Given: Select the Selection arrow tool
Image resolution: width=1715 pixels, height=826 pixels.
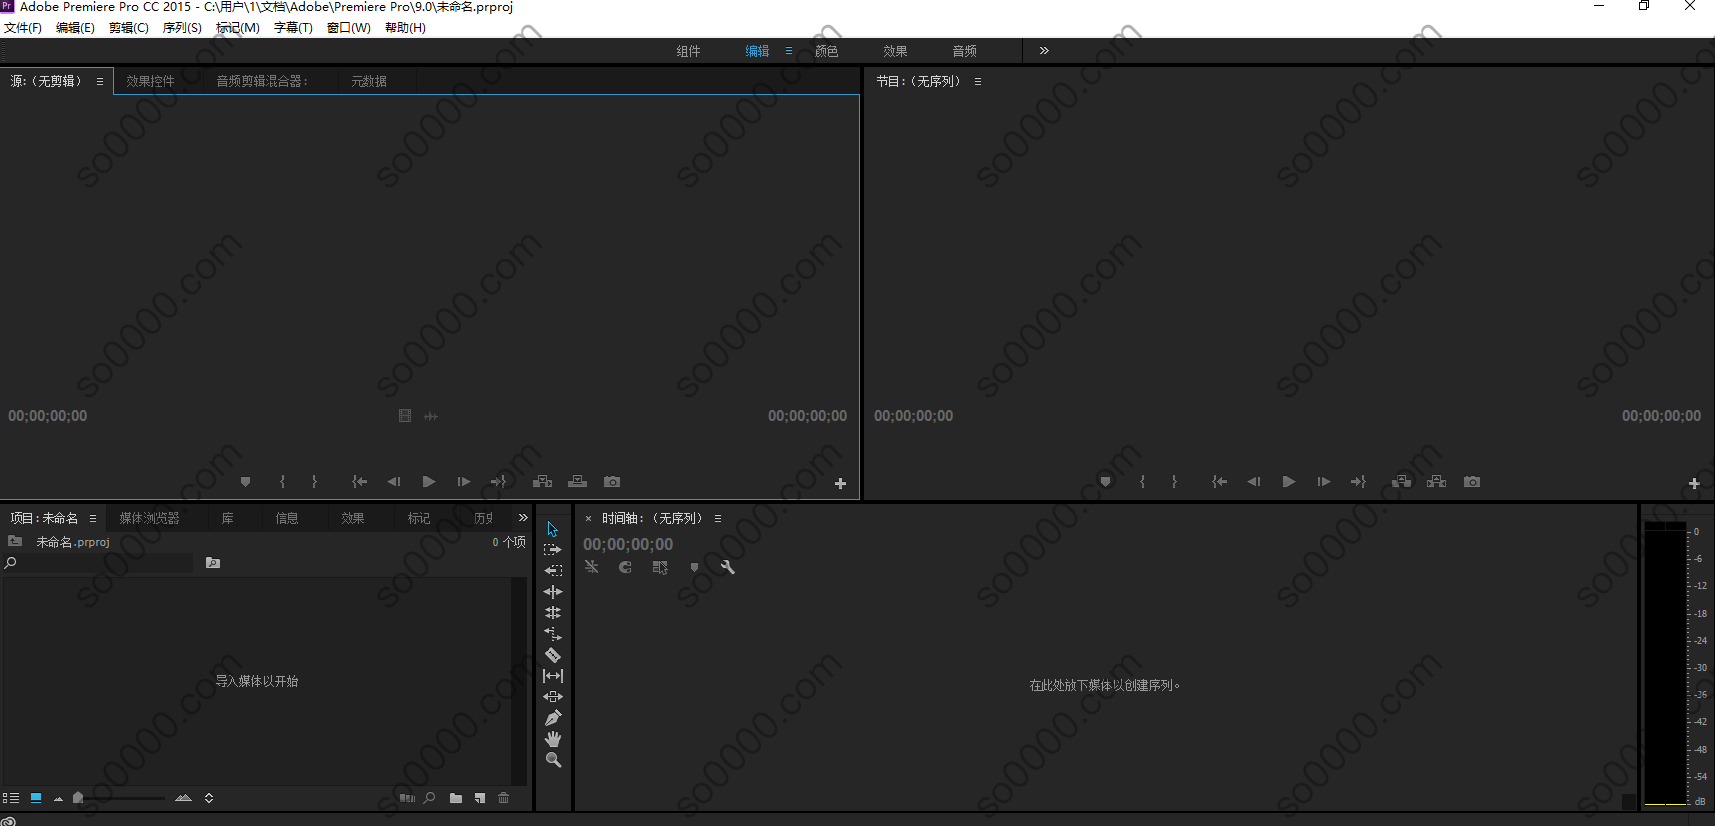Looking at the screenshot, I should pos(552,529).
